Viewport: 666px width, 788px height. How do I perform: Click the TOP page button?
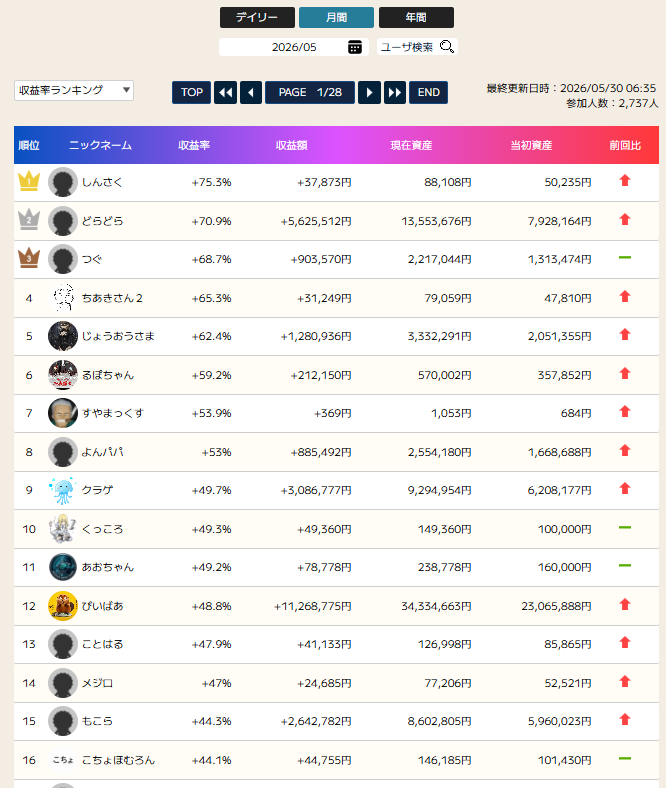[x=192, y=92]
